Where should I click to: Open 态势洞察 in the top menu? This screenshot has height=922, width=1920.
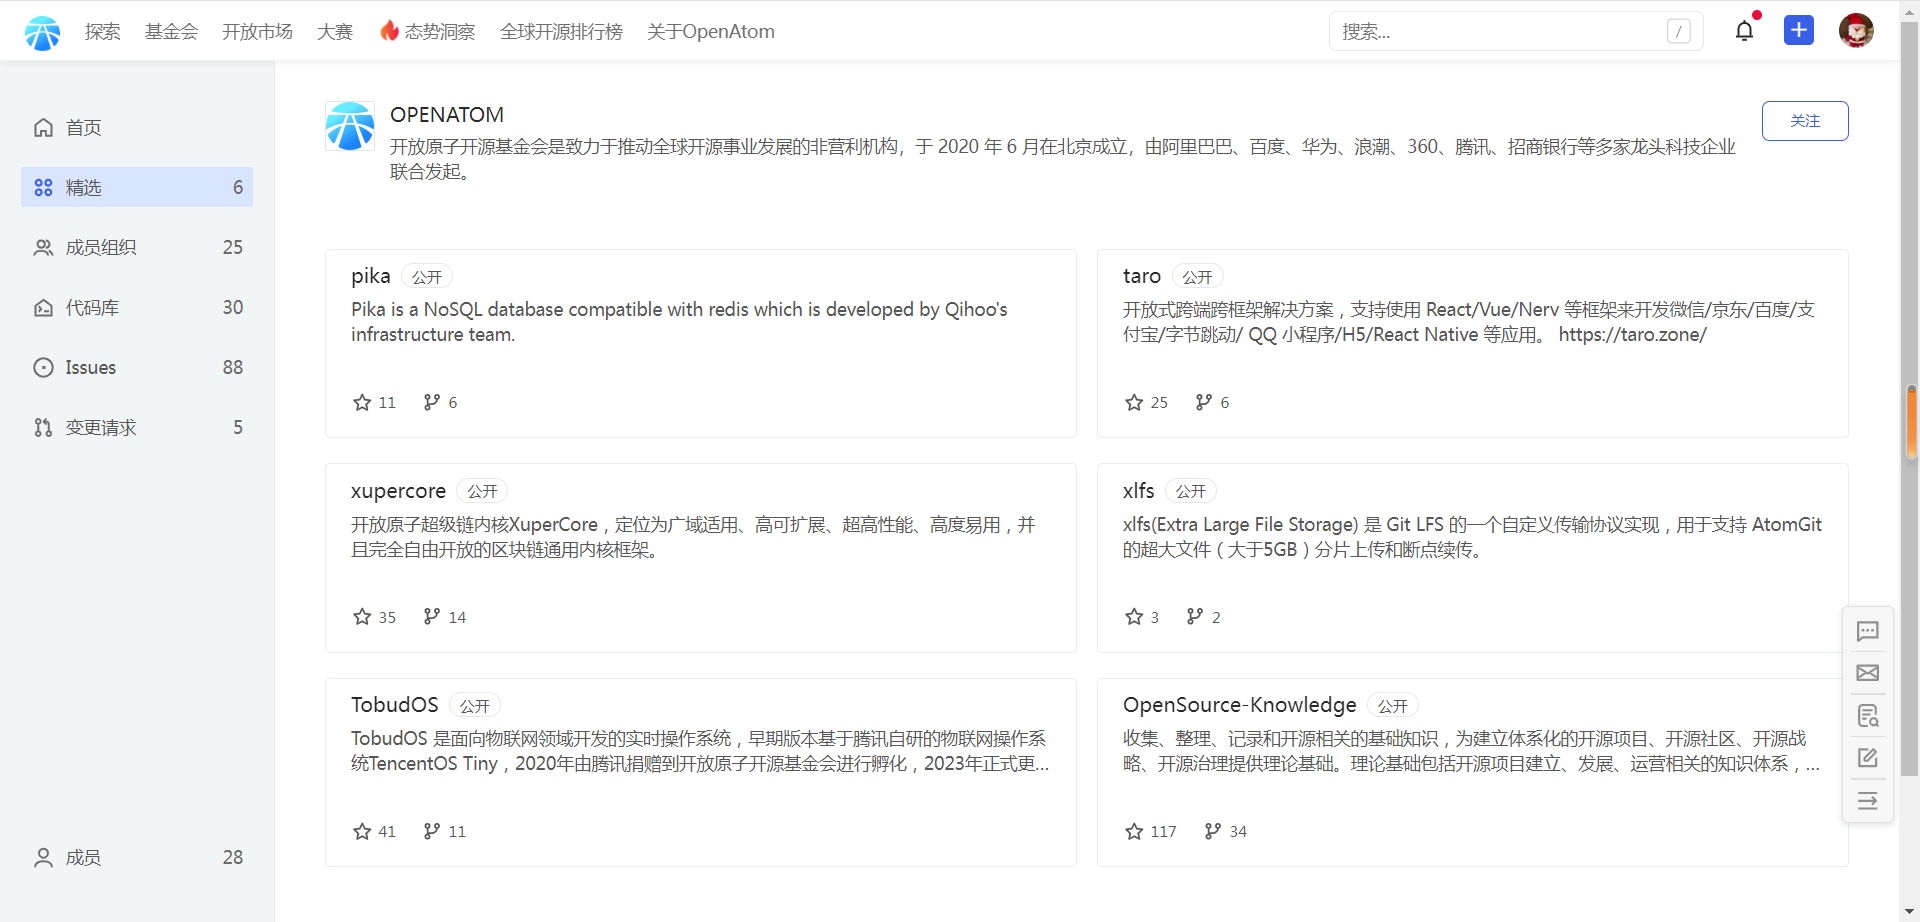pos(440,32)
